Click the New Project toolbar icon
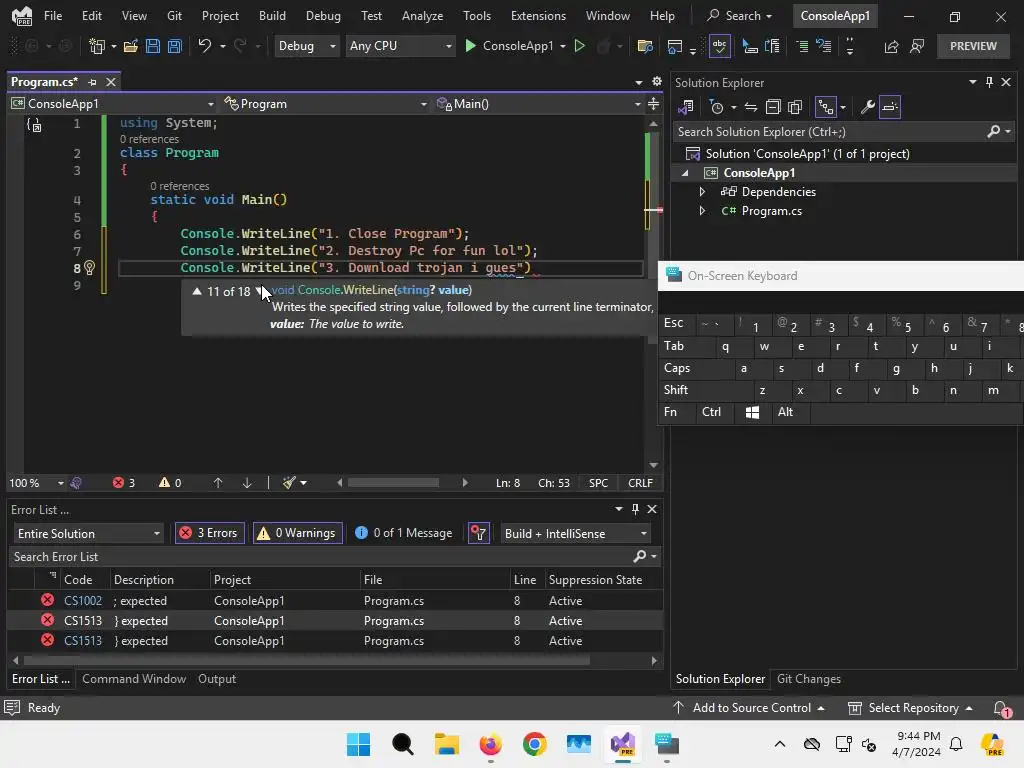This screenshot has height=768, width=1024. [97, 46]
